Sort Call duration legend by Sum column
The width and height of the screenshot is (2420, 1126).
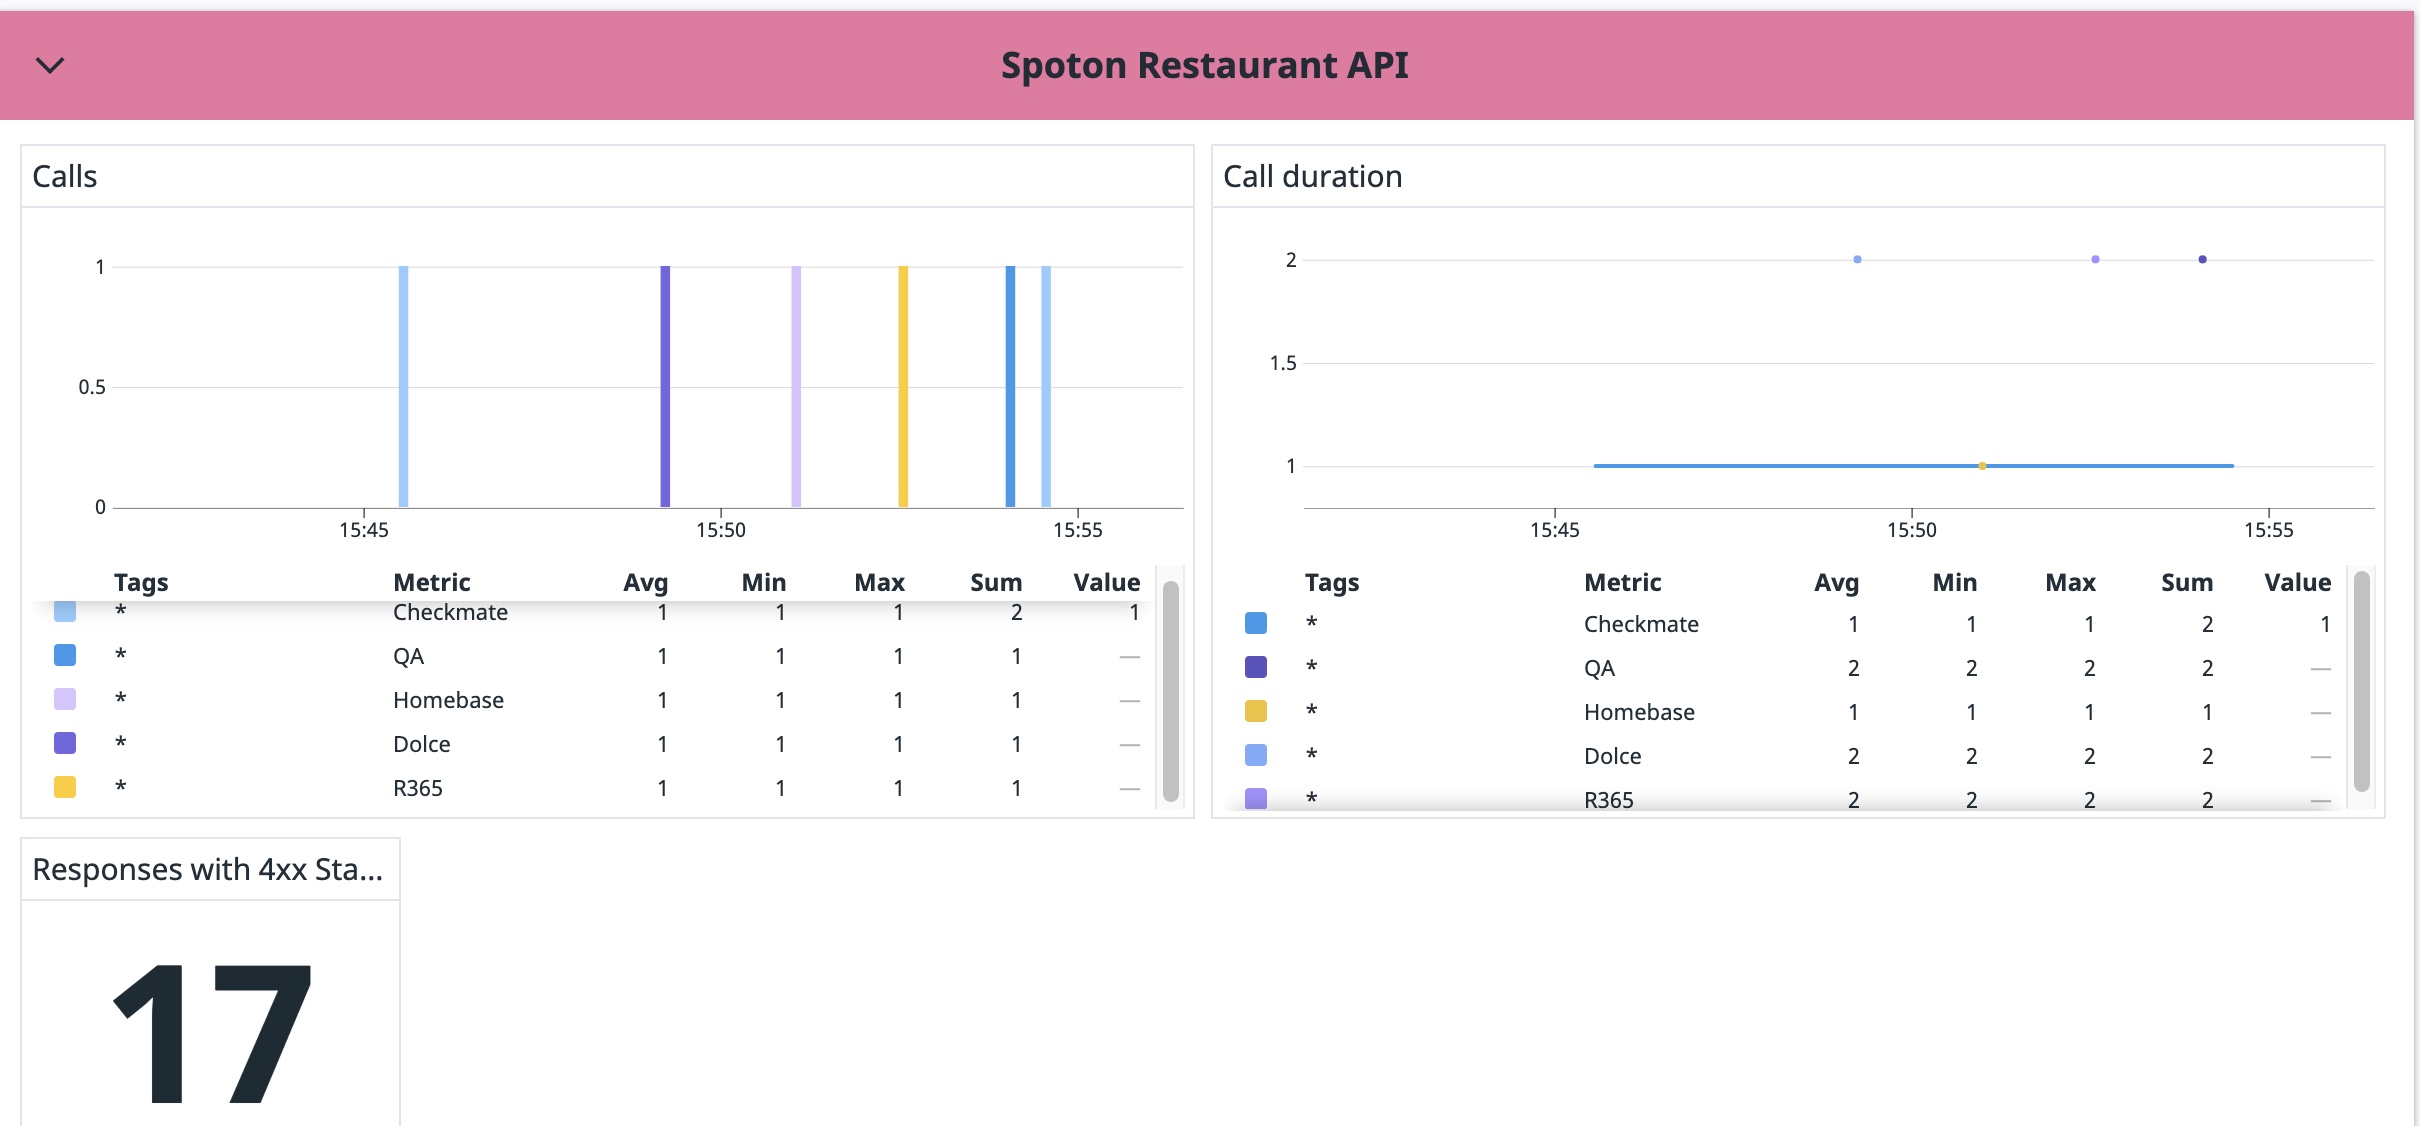coord(2186,582)
